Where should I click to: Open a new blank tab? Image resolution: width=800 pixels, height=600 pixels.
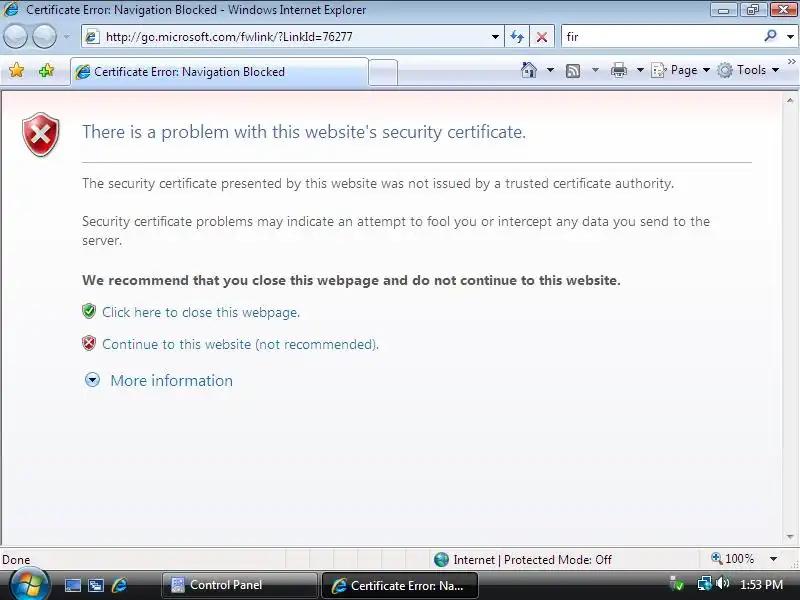click(383, 72)
